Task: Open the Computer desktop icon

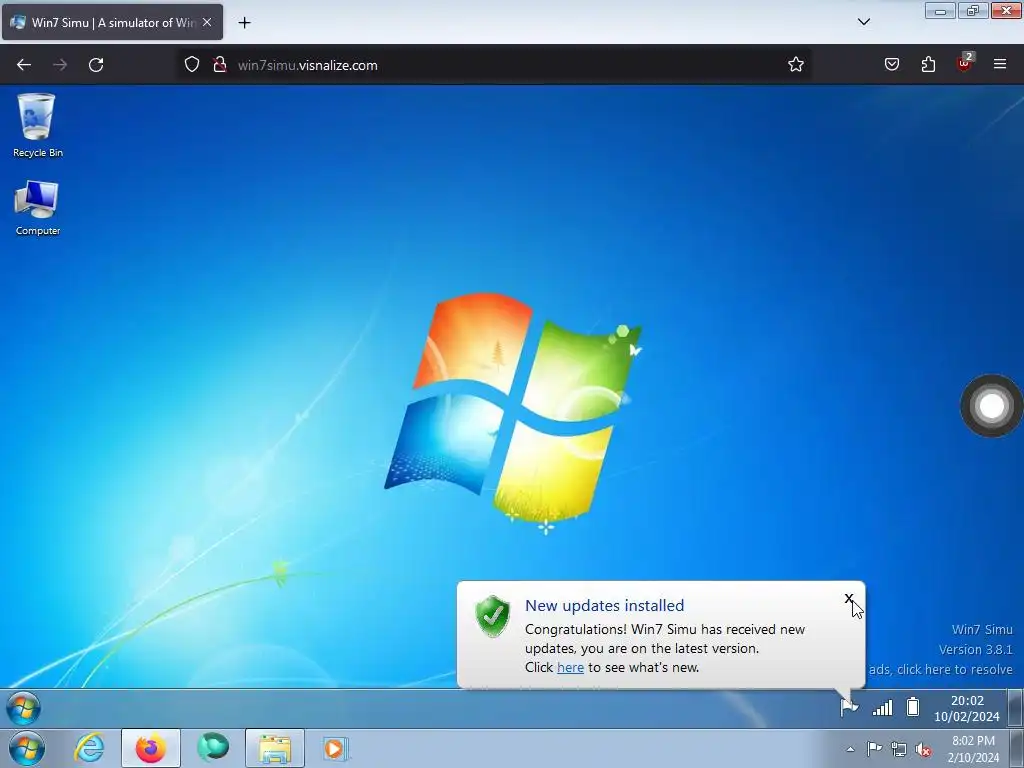Action: [37, 208]
